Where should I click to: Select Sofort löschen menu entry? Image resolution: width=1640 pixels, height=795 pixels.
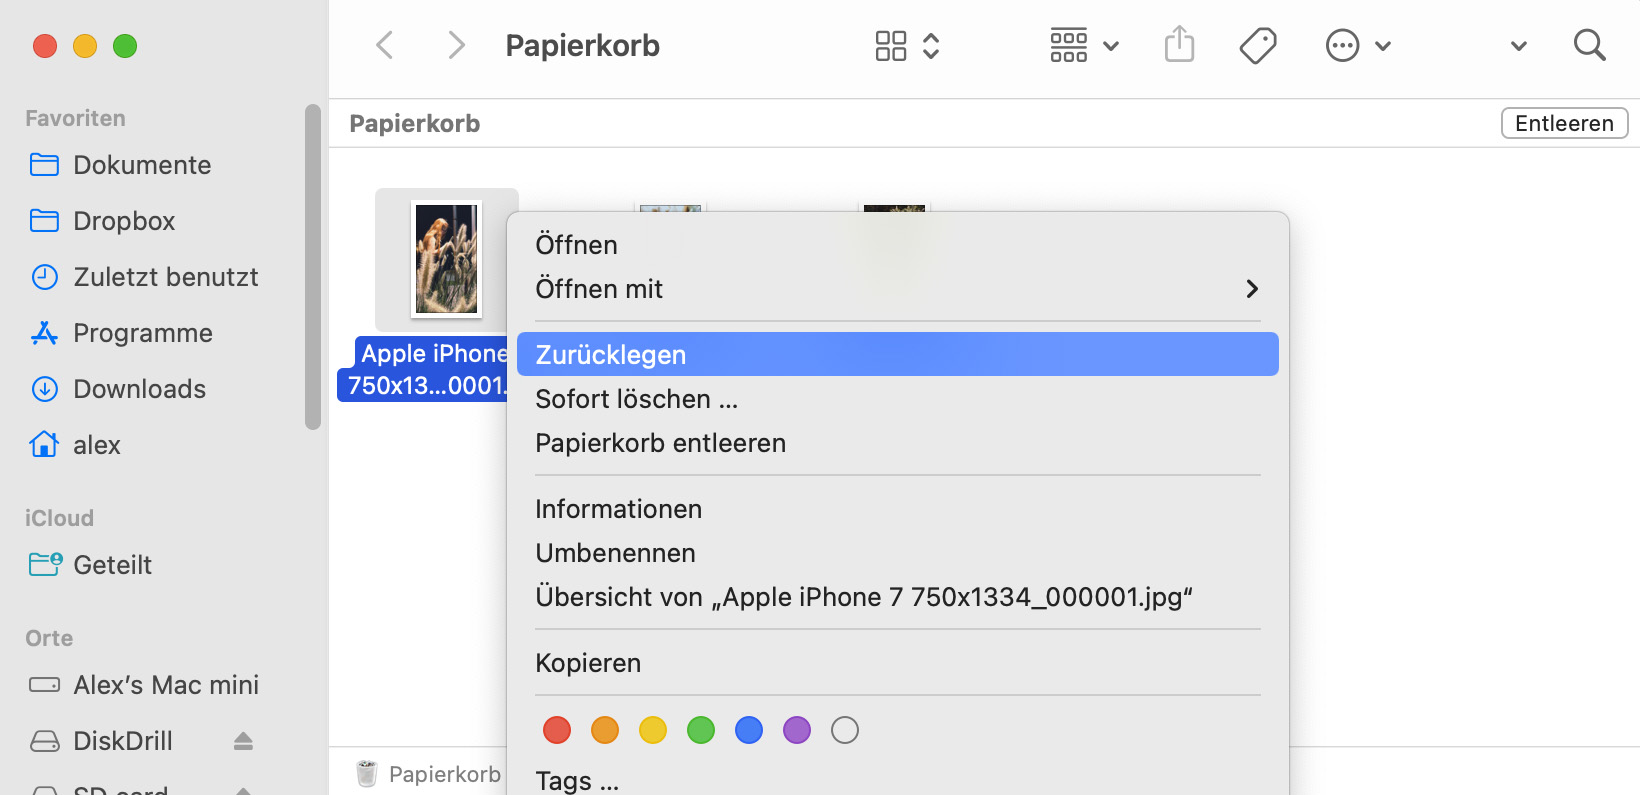(636, 399)
